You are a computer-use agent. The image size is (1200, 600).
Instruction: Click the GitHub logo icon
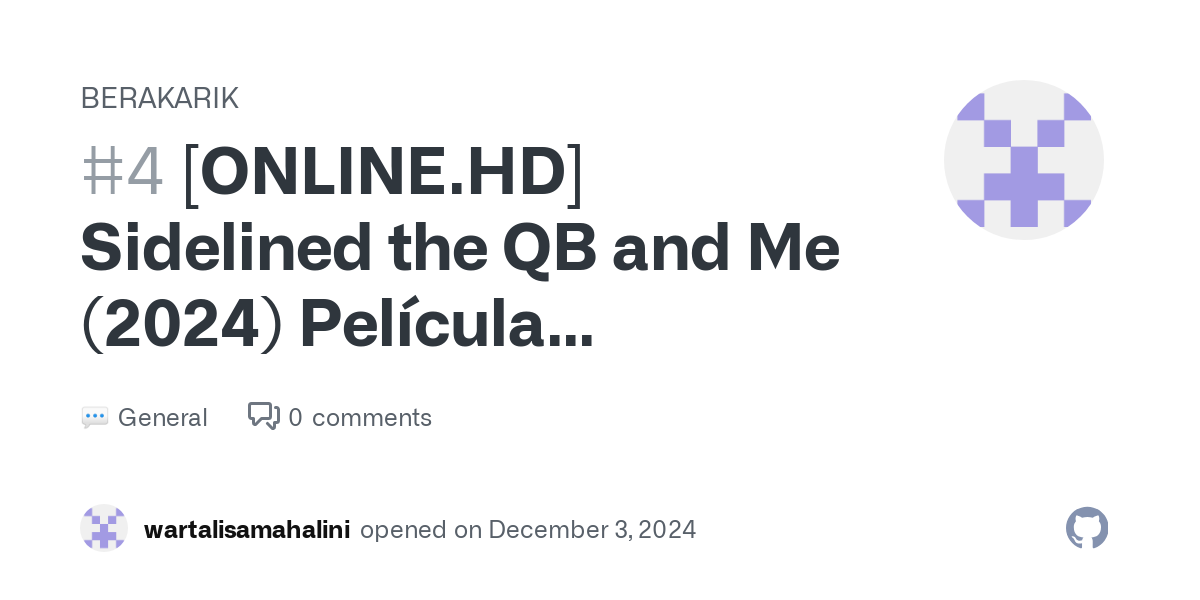click(1087, 528)
